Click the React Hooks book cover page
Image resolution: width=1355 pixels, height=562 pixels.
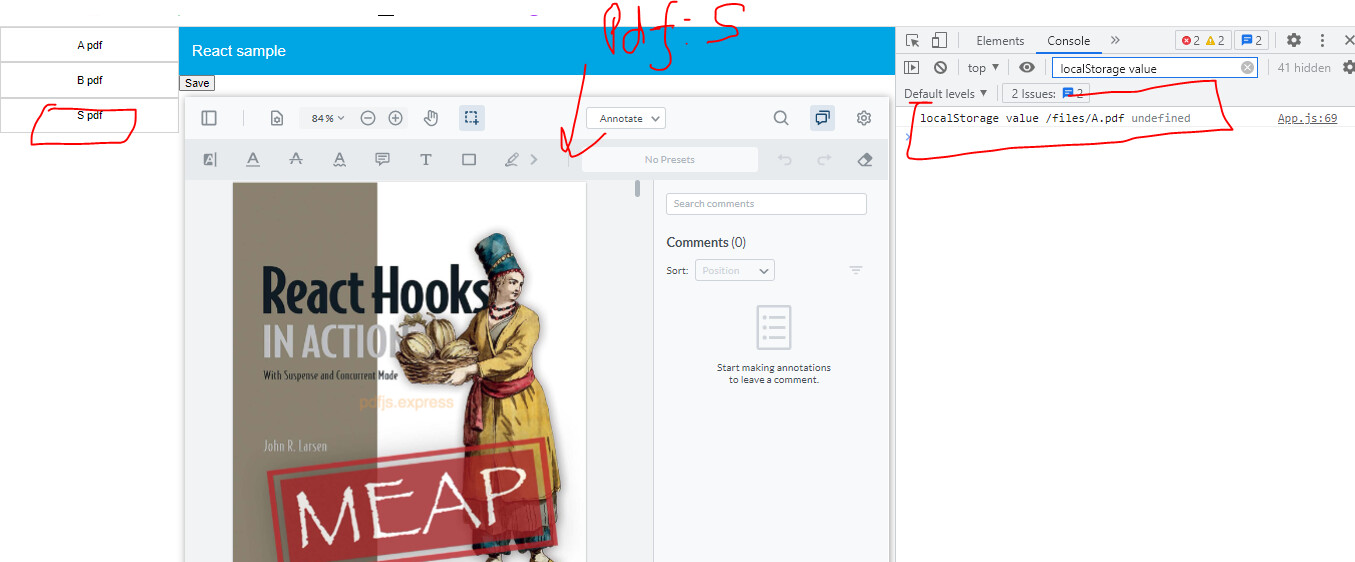point(409,371)
